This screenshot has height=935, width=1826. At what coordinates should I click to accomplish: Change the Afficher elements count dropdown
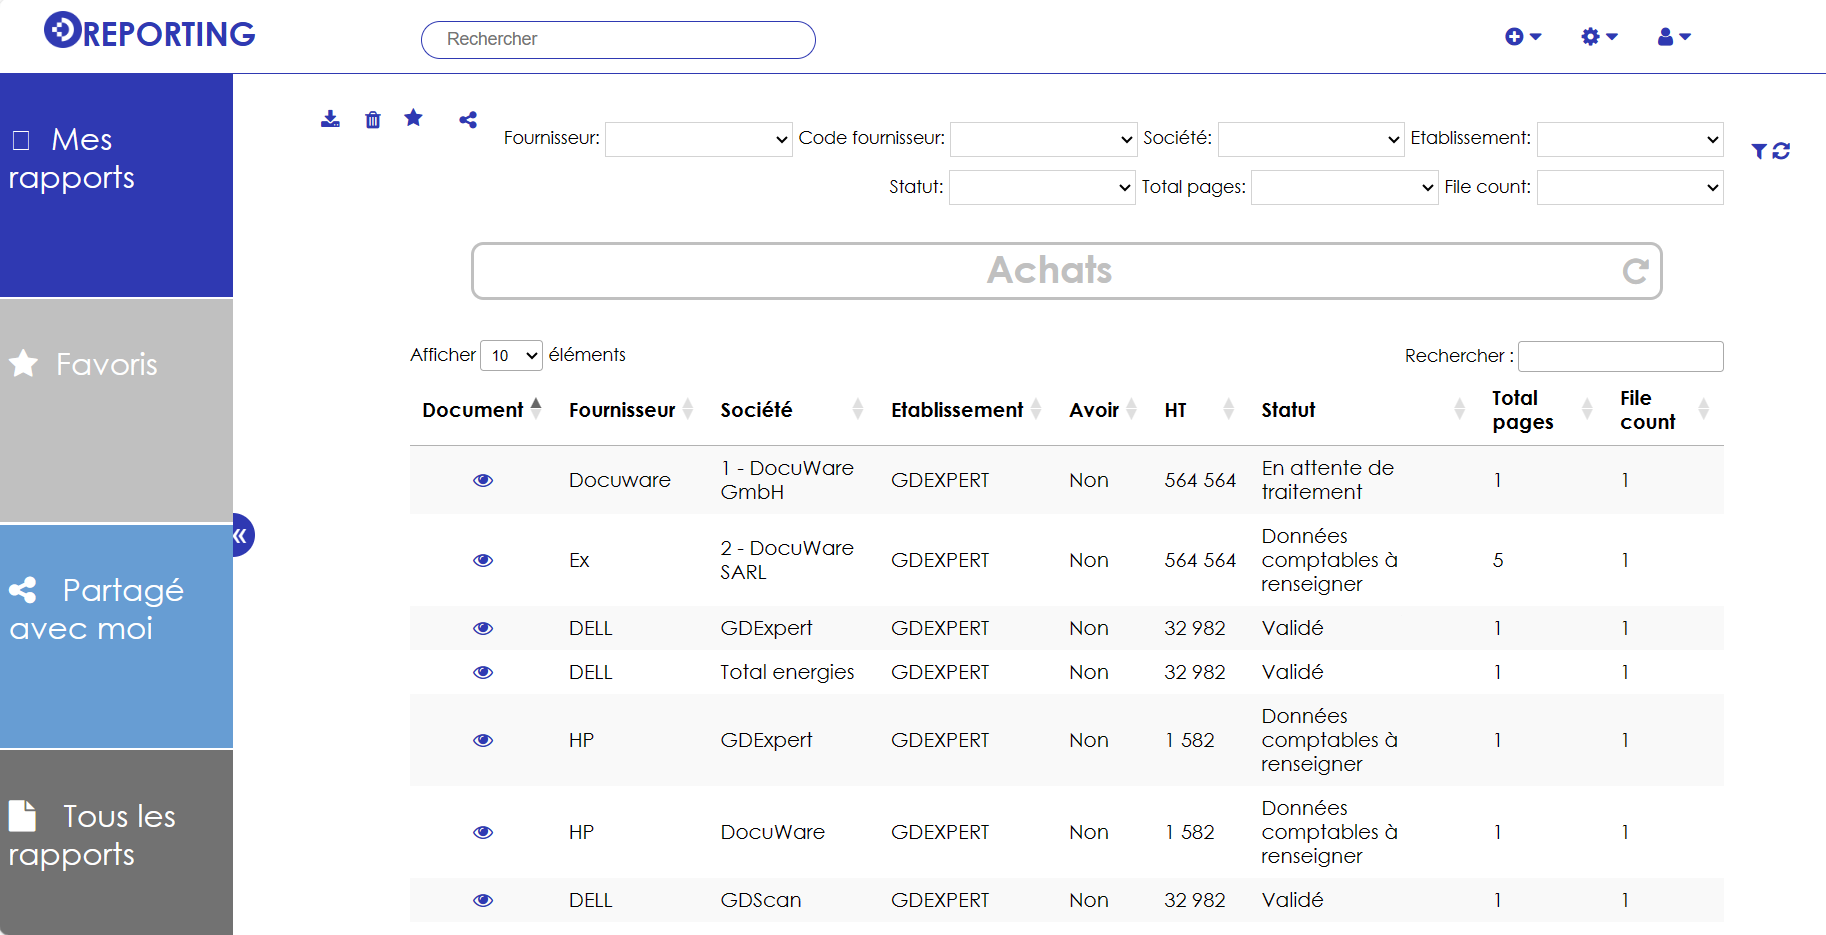[511, 356]
